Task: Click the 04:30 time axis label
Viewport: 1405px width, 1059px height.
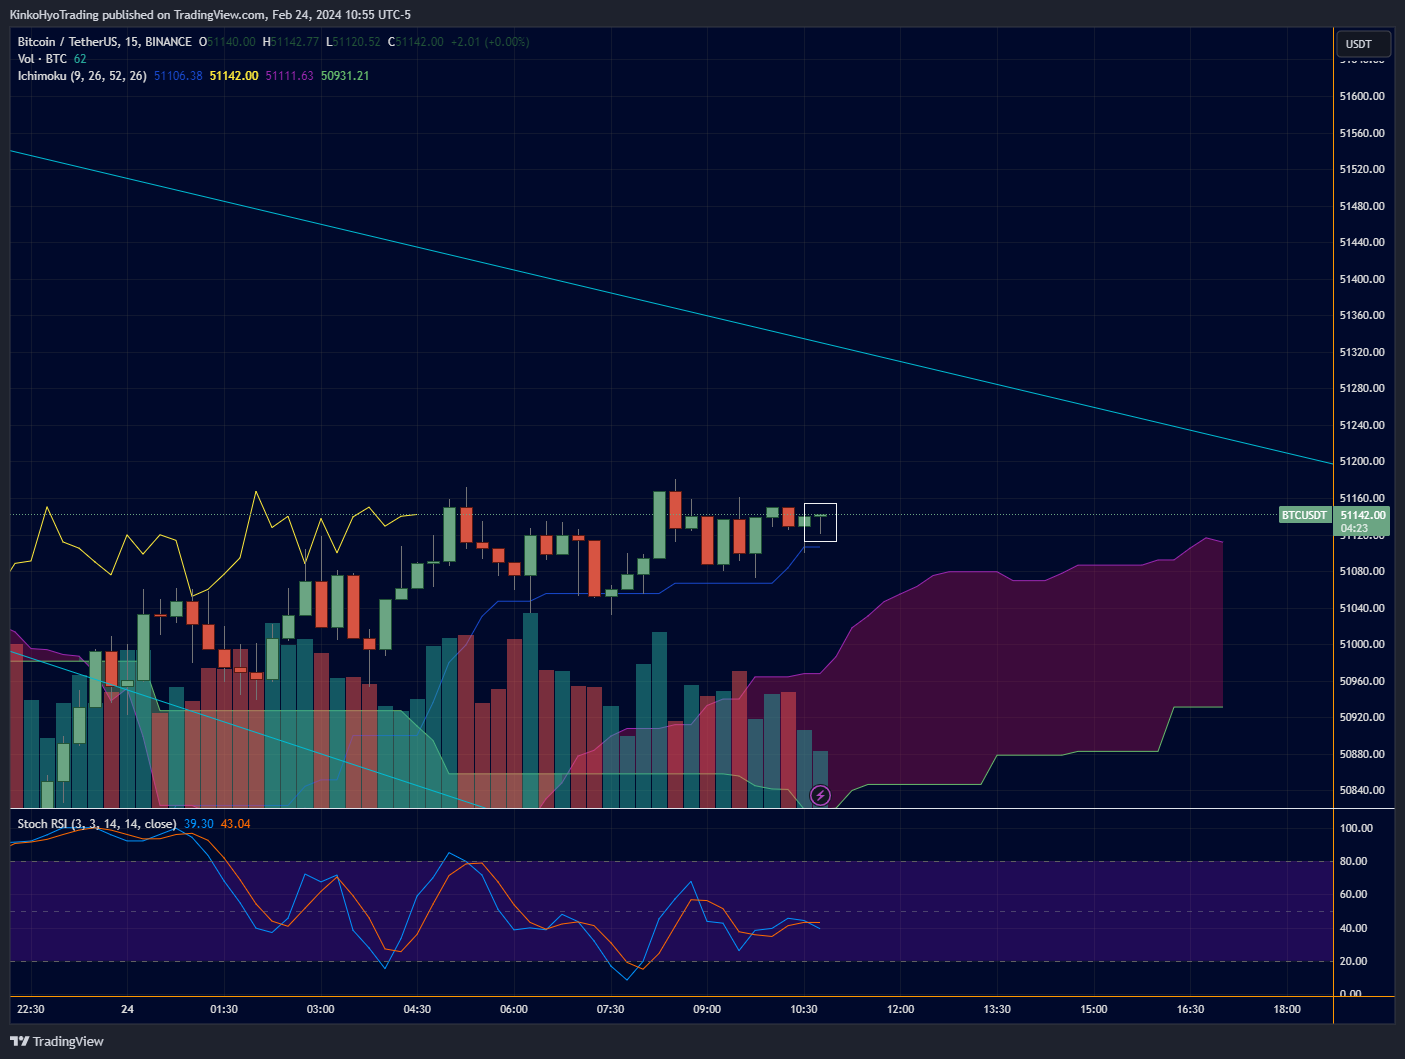Action: pyautogui.click(x=417, y=1009)
